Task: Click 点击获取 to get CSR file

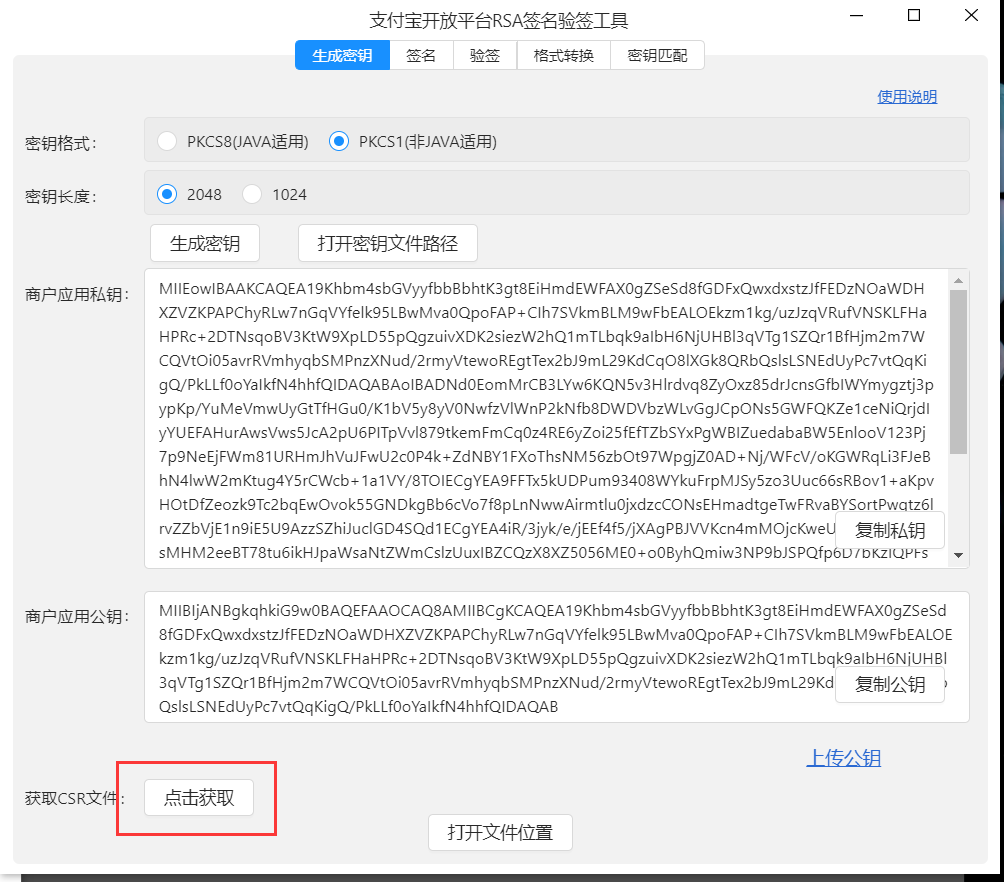Action: [x=199, y=797]
